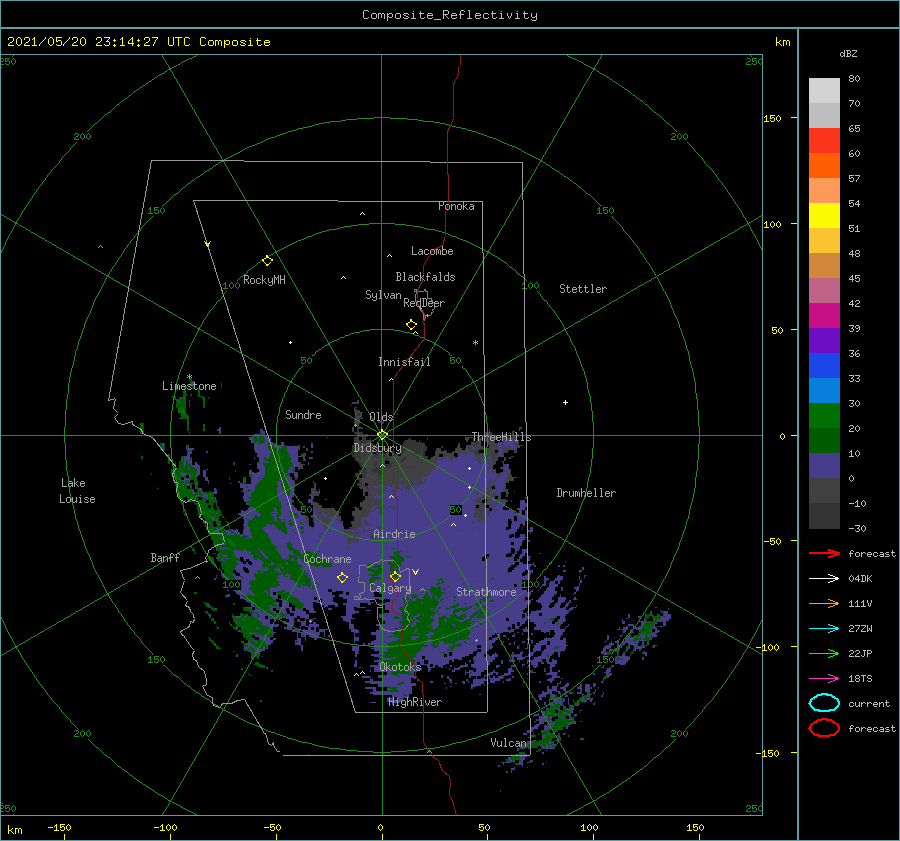
Task: Click the Calgary city label
Action: tap(390, 588)
